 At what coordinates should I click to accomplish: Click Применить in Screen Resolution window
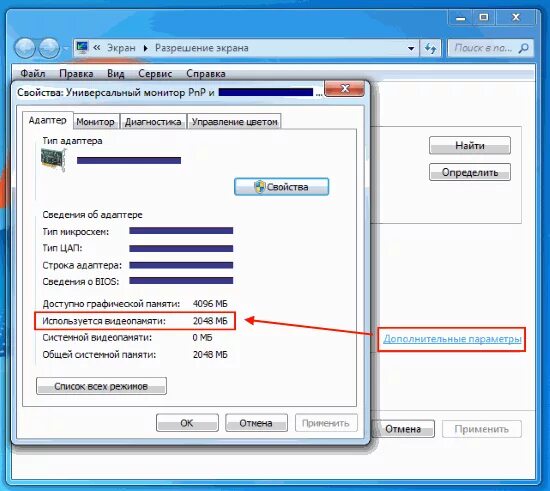click(x=482, y=429)
